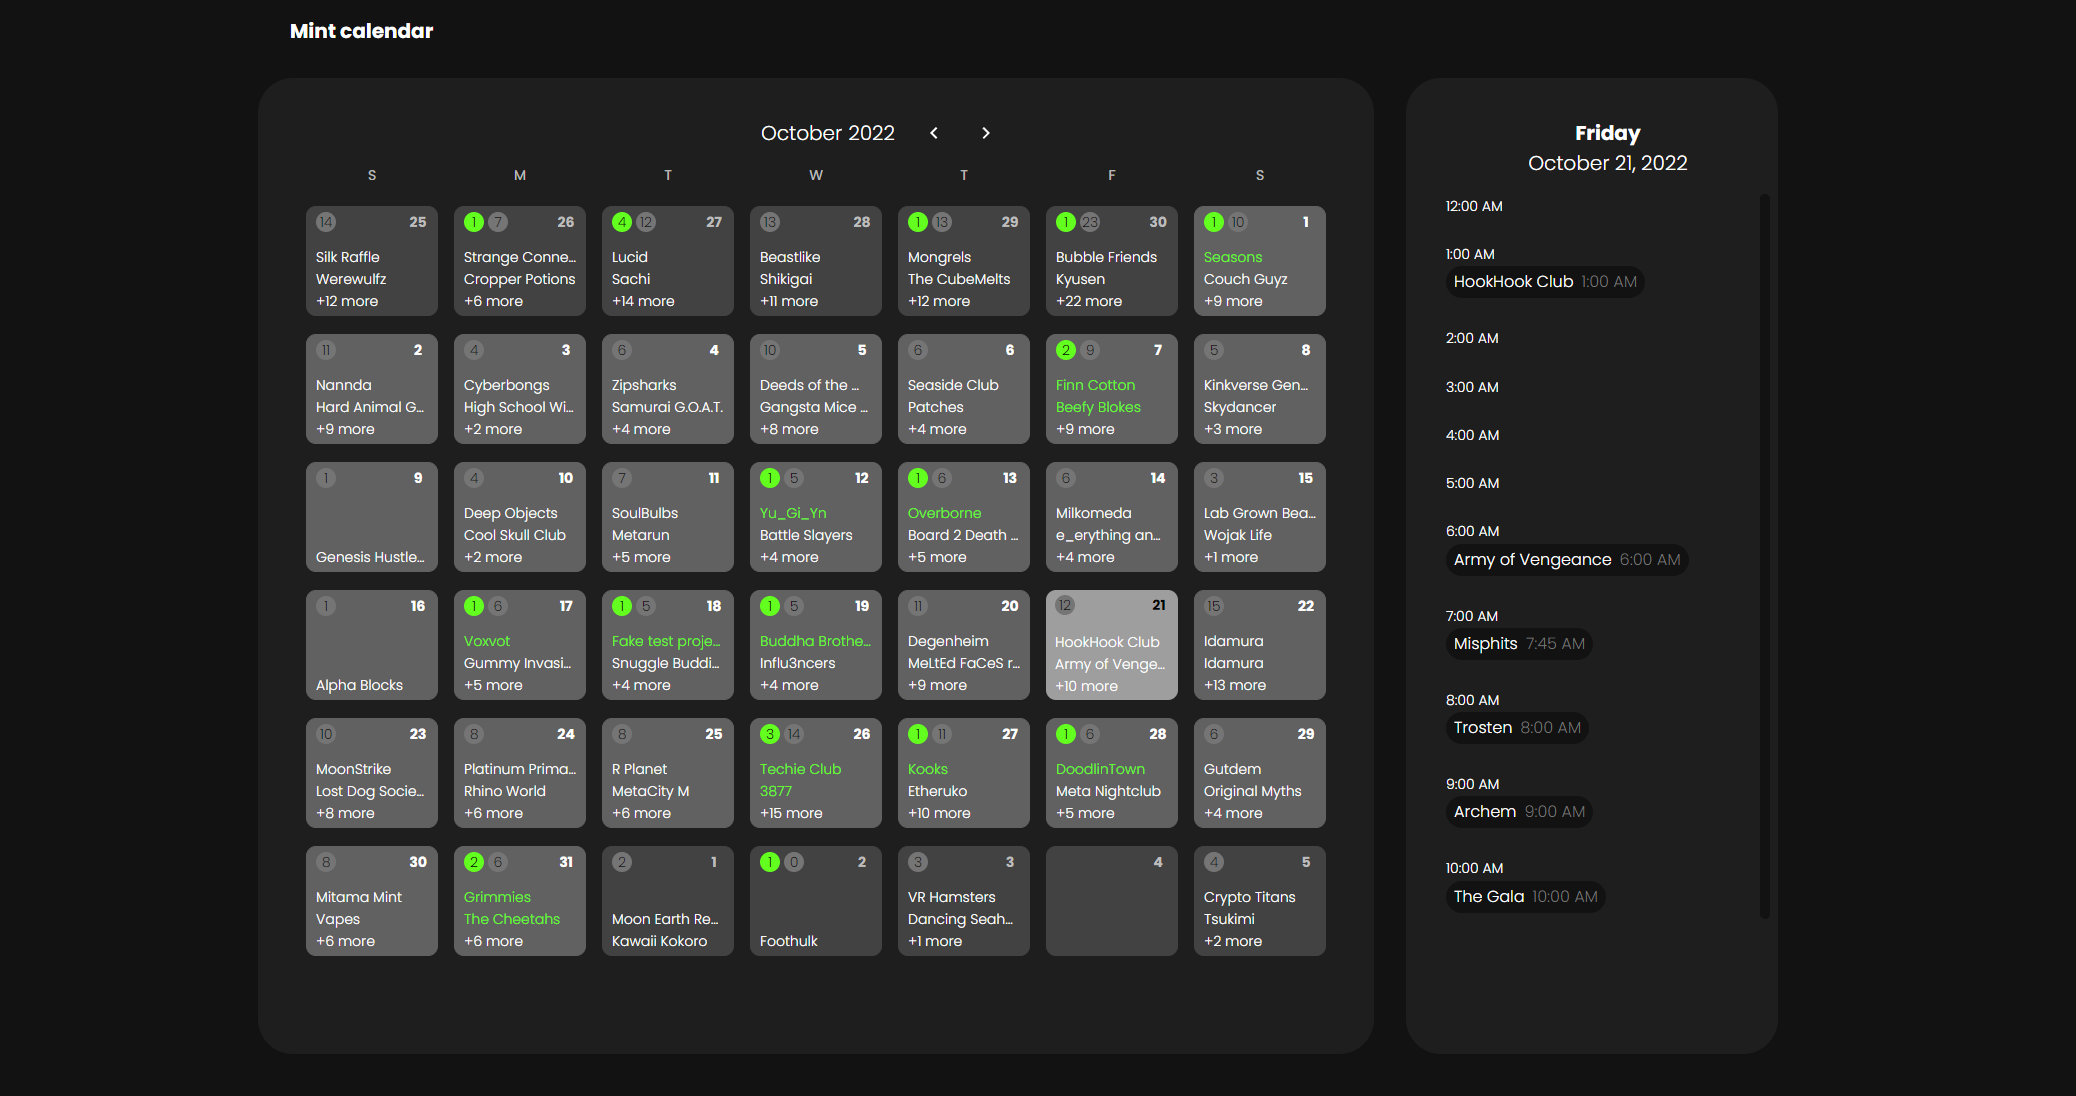Click the gray count badge on October 21
Screen dimensions: 2076x1096
point(1064,606)
